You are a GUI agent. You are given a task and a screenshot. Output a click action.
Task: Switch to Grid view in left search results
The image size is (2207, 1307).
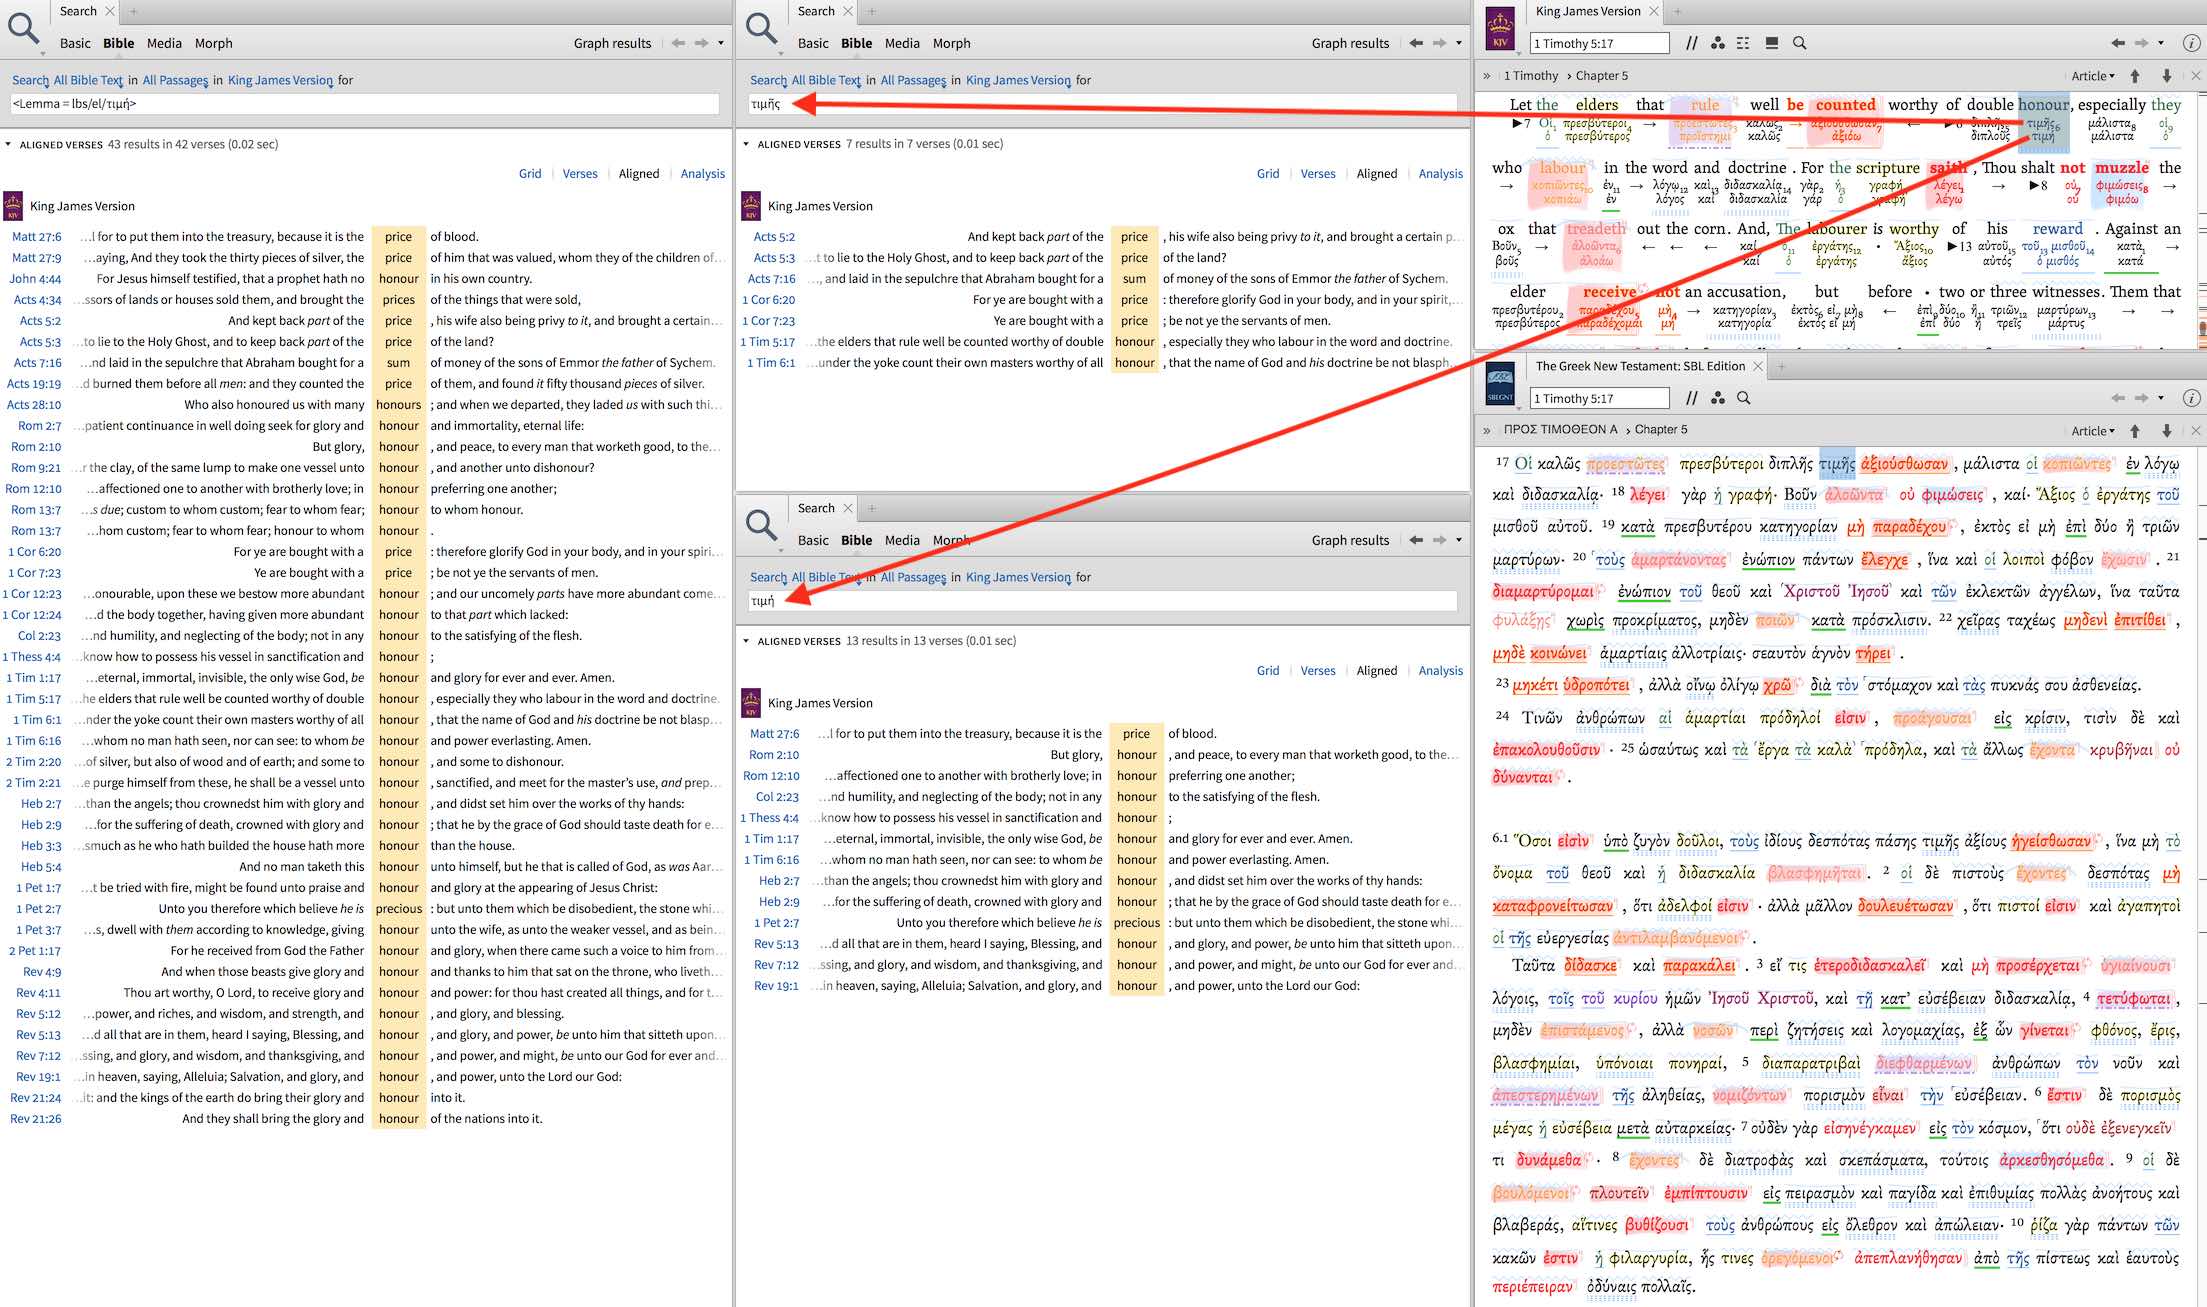click(530, 174)
